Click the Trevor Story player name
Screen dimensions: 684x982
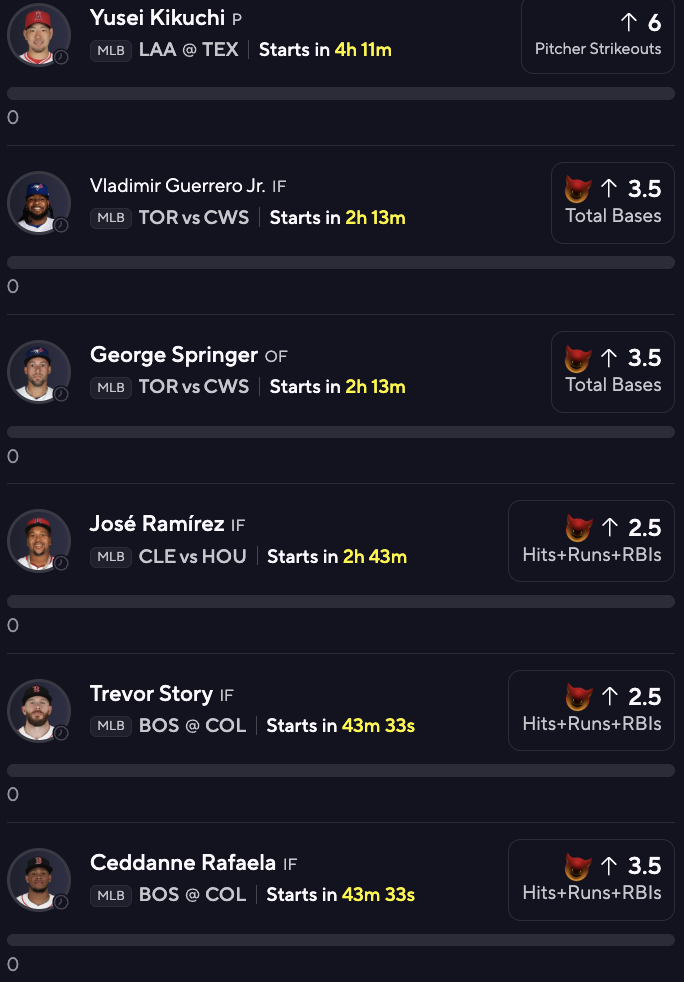coord(152,694)
